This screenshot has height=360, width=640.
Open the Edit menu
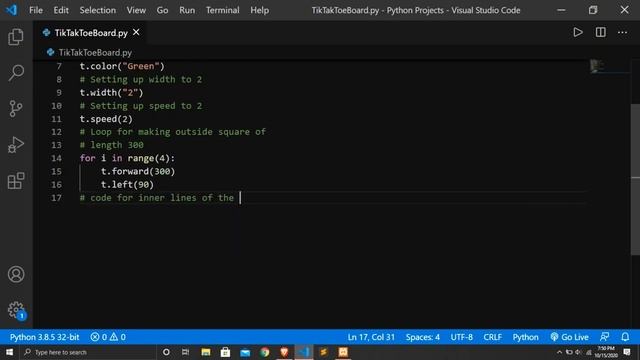(61, 10)
